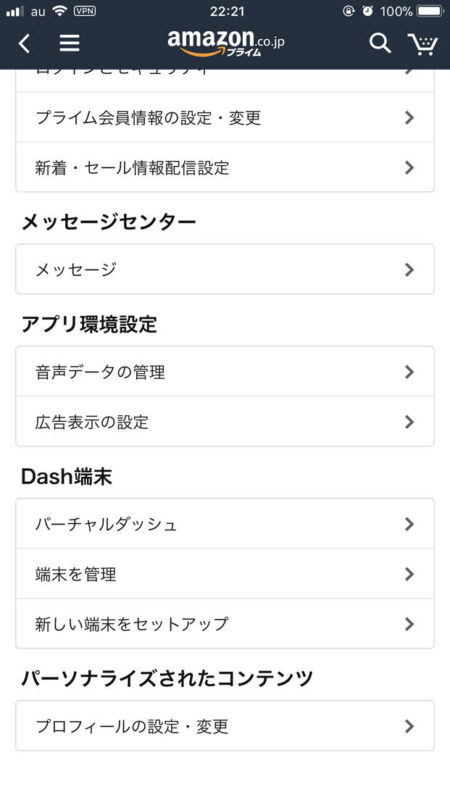Open プロフィールの設定・変更

click(x=225, y=726)
